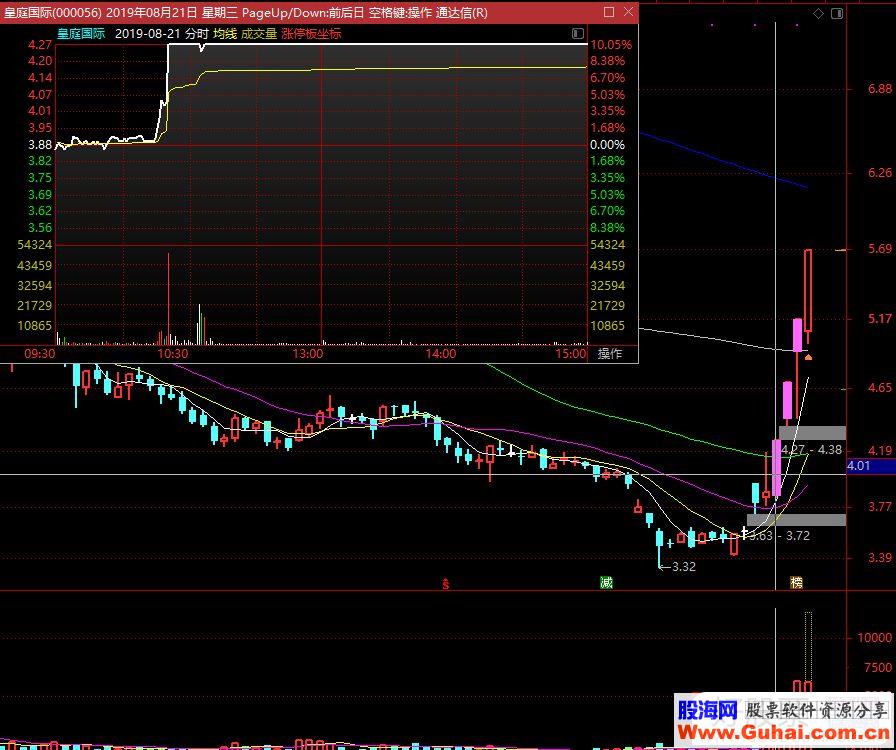Click 皇庭国际 stock name in popup header
Screen dimensions: 896x750
pyautogui.click(x=80, y=33)
